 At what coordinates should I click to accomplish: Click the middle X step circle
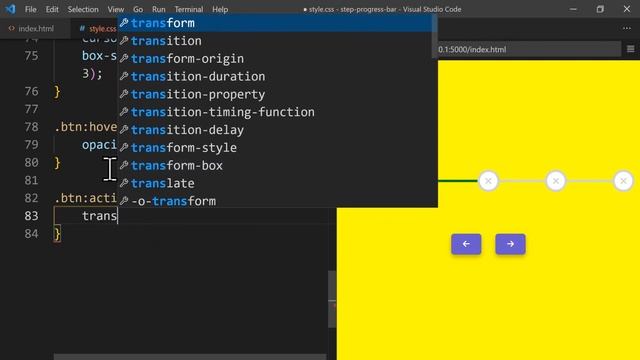556,181
